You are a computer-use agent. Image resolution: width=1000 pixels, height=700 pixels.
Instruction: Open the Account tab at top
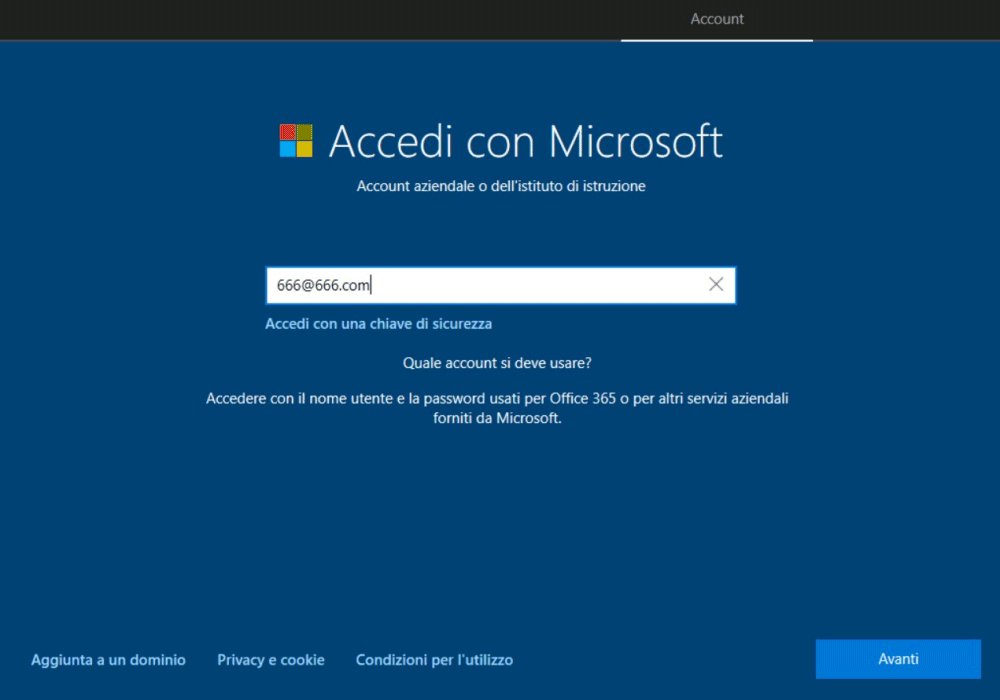(717, 19)
